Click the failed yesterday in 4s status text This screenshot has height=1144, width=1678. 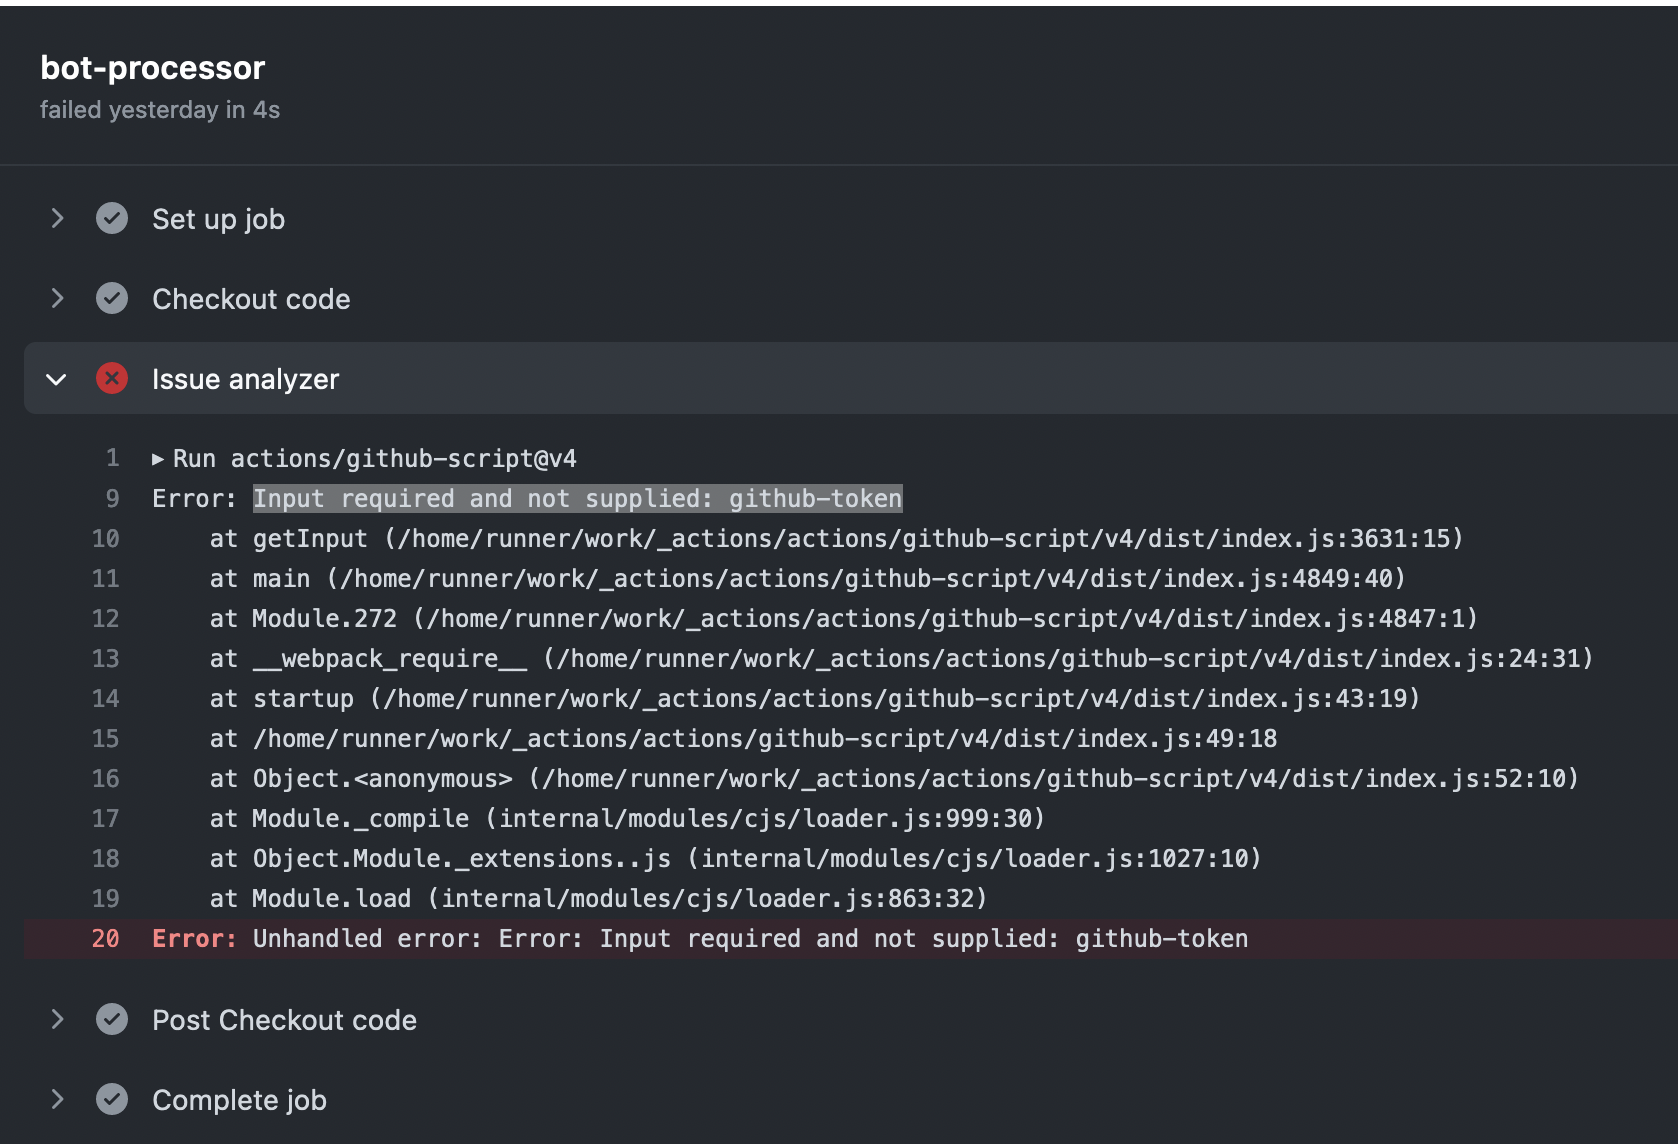coord(160,109)
